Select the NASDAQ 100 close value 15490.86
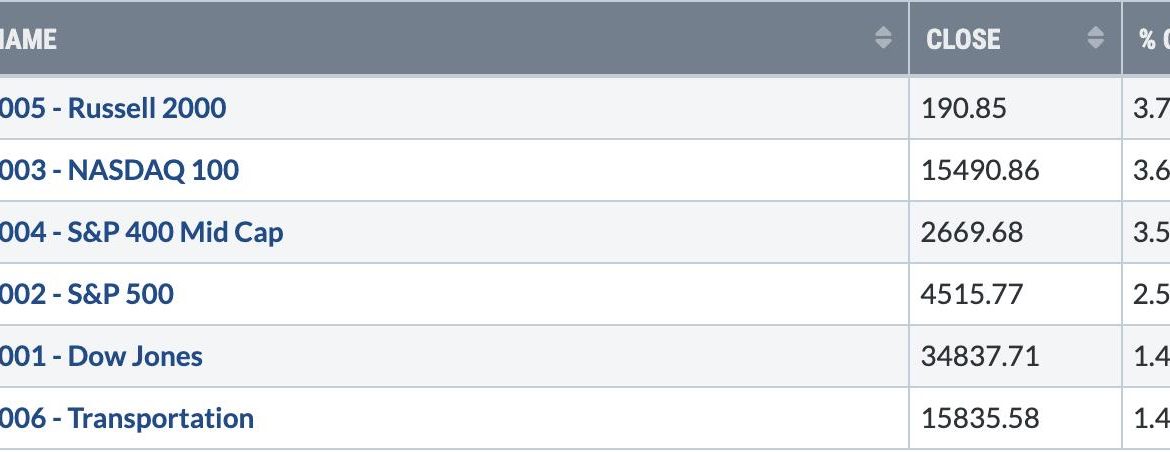This screenshot has width=1170, height=452. (980, 171)
